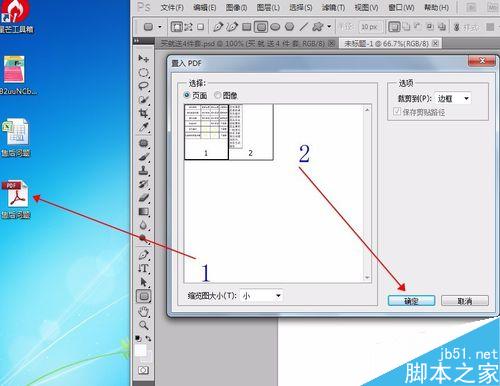Choose the Custom Shape in options bar
The height and width of the screenshot is (386, 500).
[318, 27]
